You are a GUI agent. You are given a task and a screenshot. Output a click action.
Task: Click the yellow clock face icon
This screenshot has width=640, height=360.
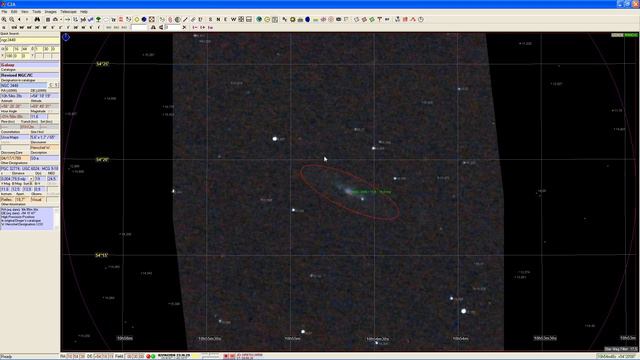coord(267,19)
